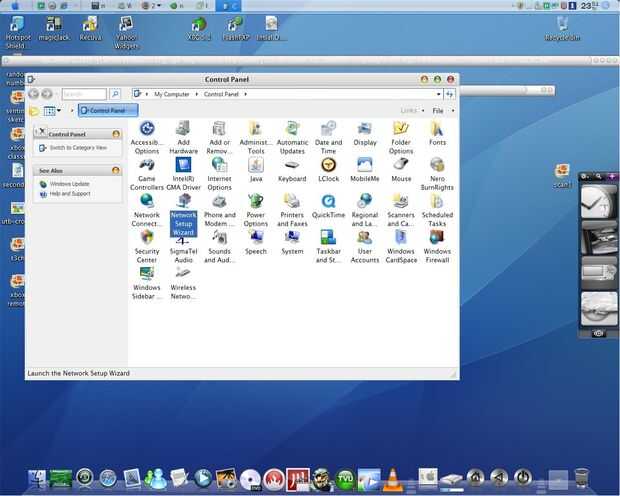
Task: Open MobileMe preferences
Action: (x=365, y=170)
